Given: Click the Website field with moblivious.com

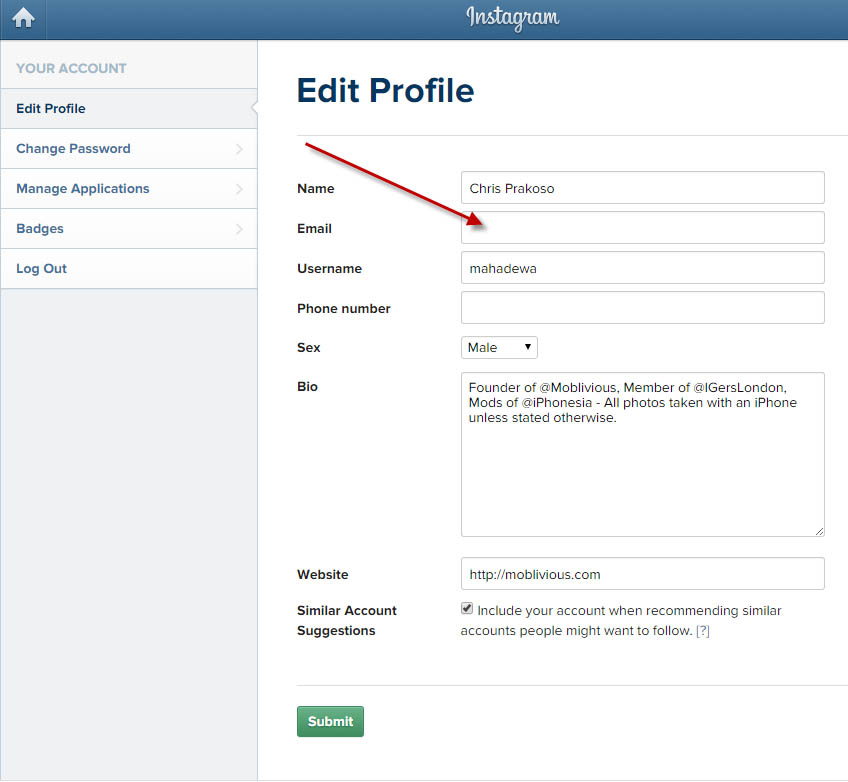Looking at the screenshot, I should (x=642, y=574).
